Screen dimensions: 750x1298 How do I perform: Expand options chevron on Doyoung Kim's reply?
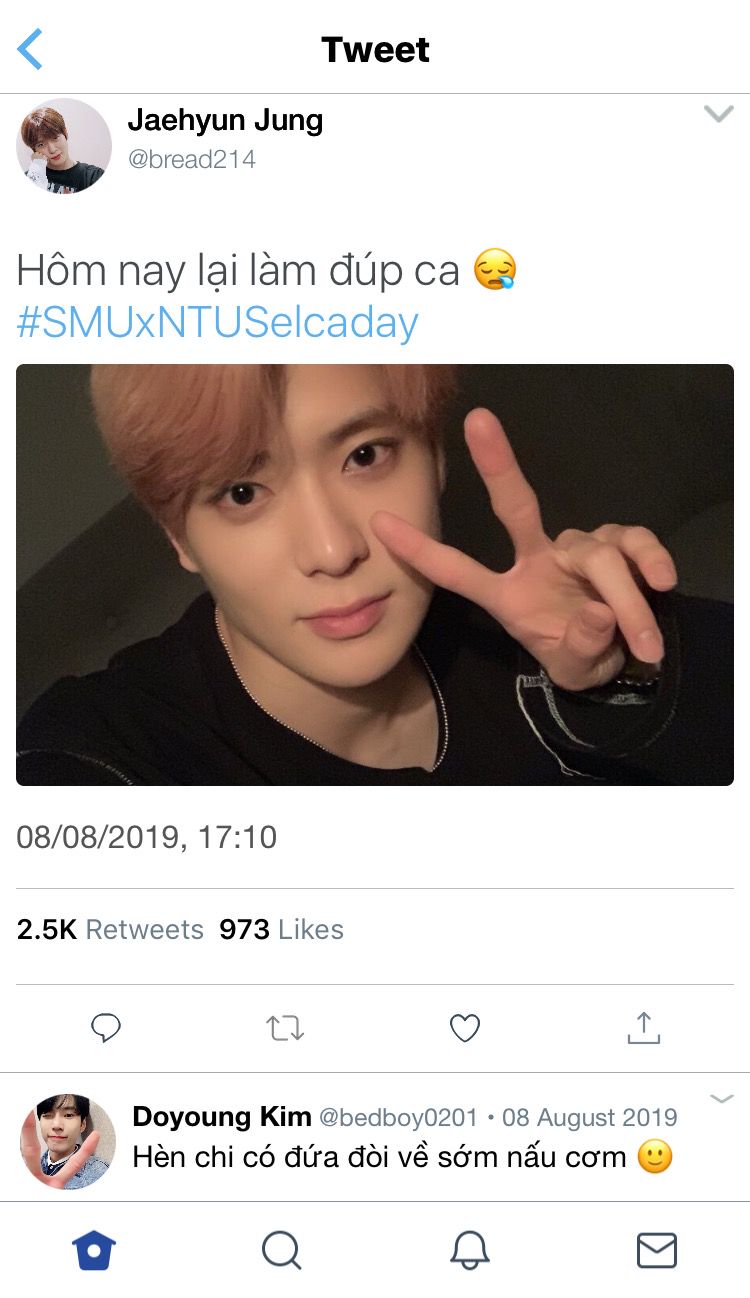[722, 1099]
